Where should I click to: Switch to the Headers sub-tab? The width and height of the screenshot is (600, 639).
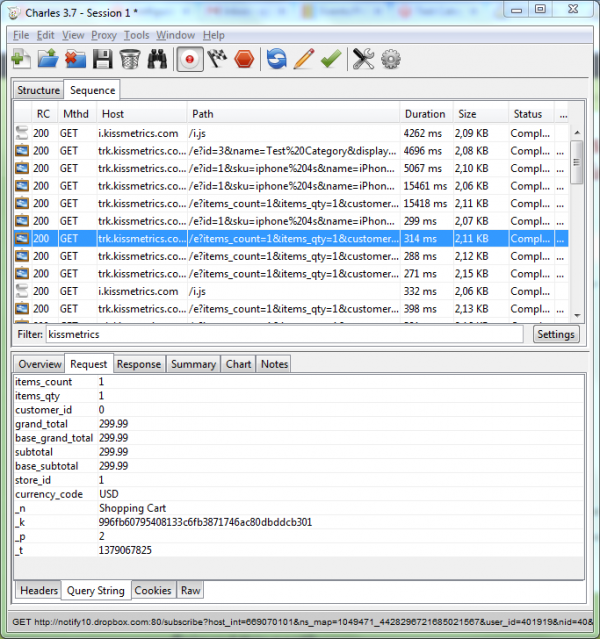(x=39, y=590)
